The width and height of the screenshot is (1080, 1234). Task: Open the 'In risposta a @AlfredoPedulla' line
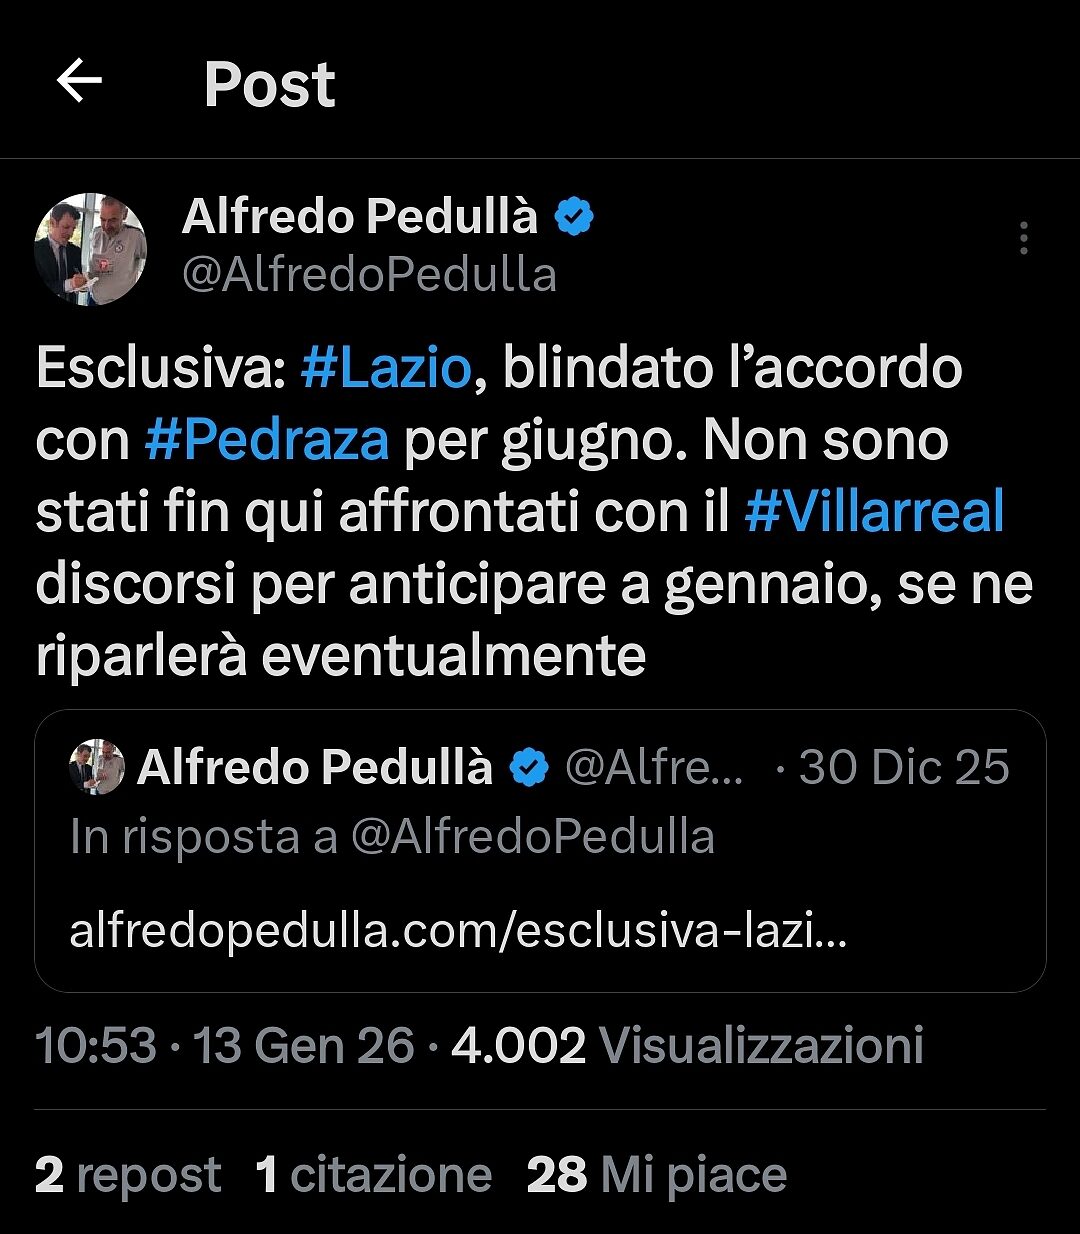[392, 837]
